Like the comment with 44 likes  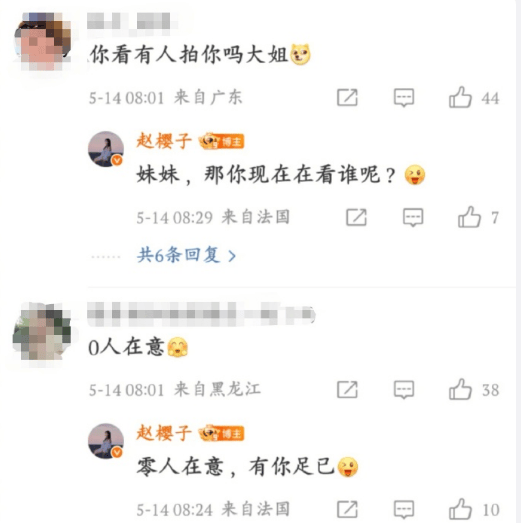point(460,97)
